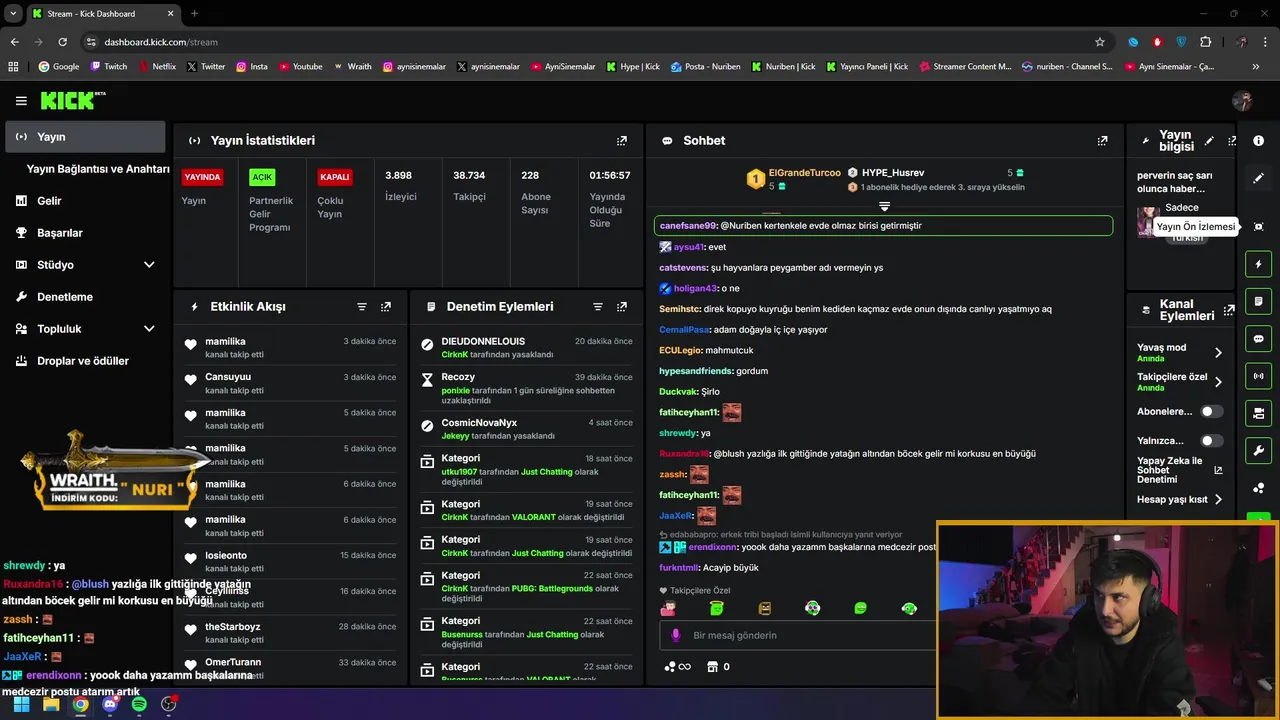Viewport: 1280px width, 720px height.
Task: Pop out the Denetim Eylemleri panel
Action: coord(622,307)
